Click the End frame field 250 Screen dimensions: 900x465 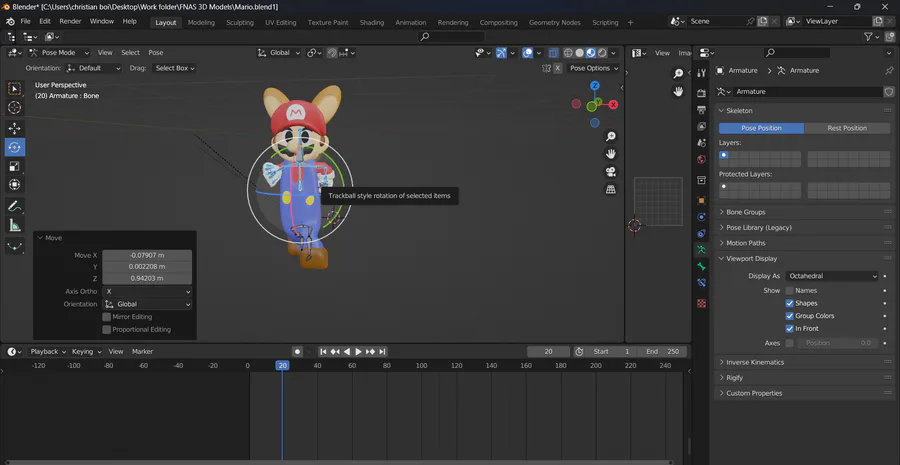click(x=662, y=351)
